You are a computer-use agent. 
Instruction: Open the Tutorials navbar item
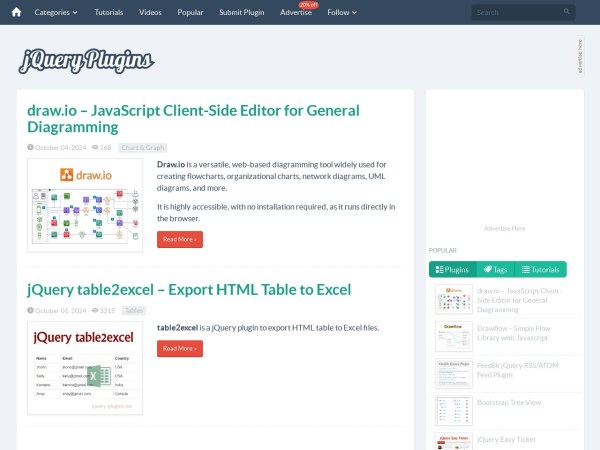click(109, 12)
